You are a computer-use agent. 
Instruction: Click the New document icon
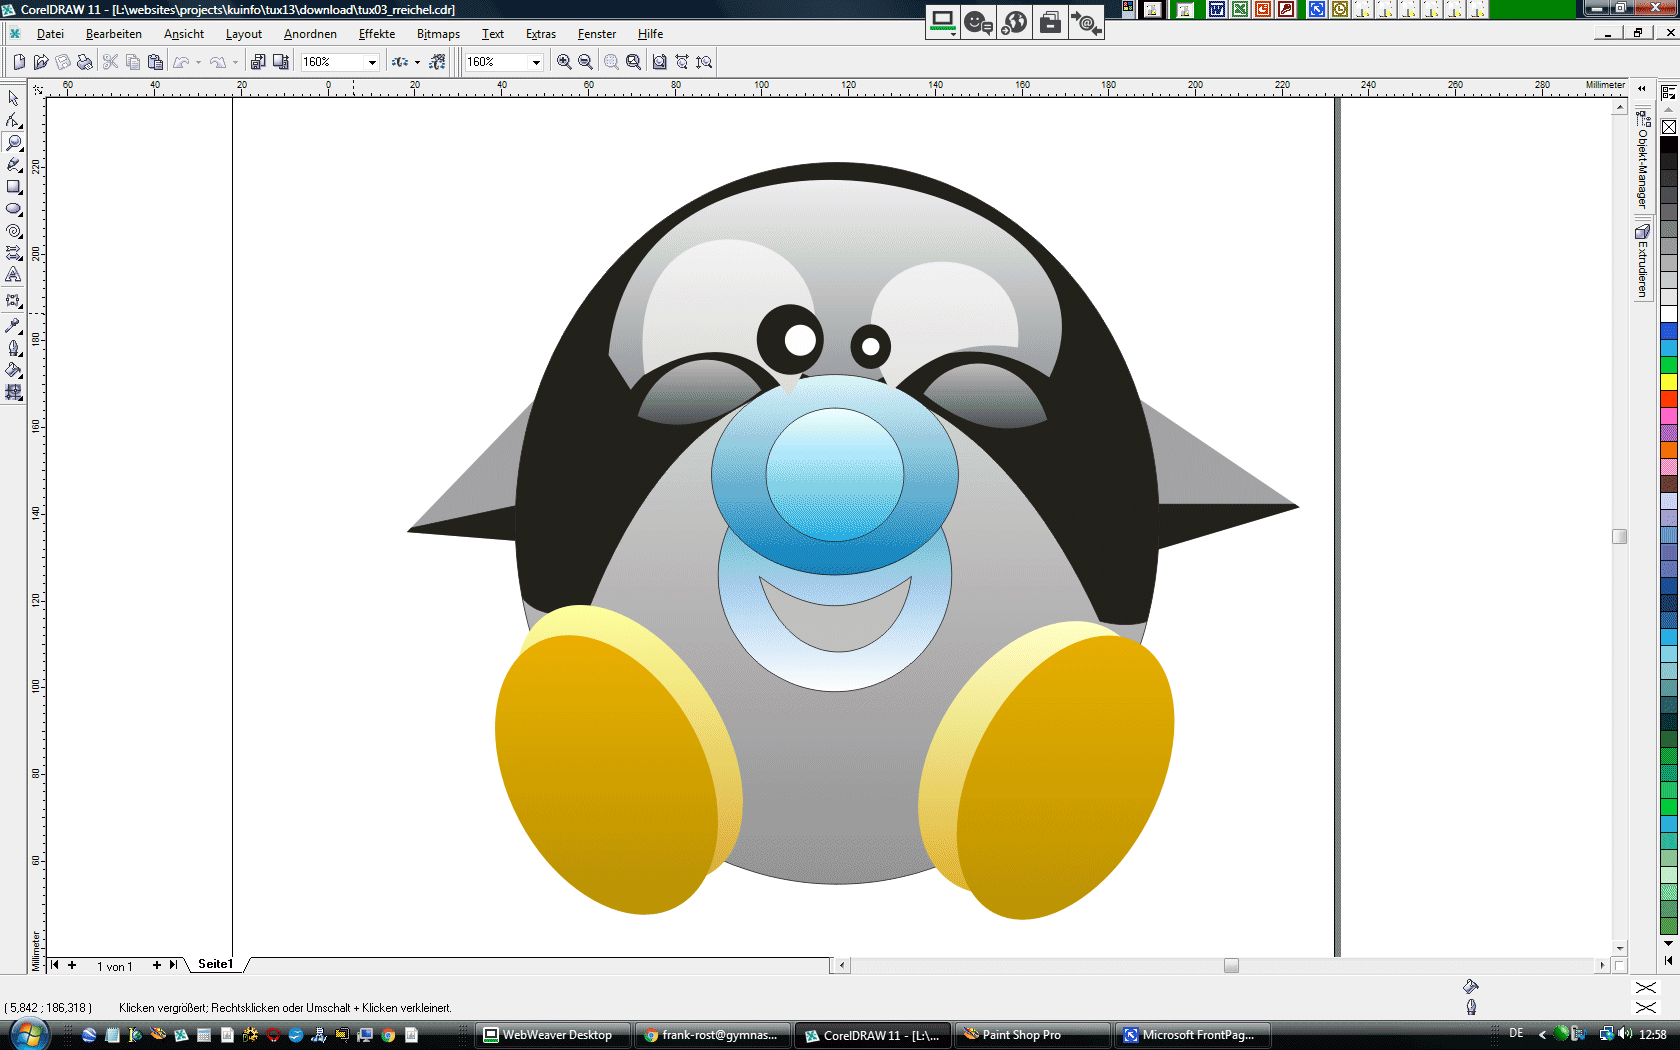pos(19,62)
